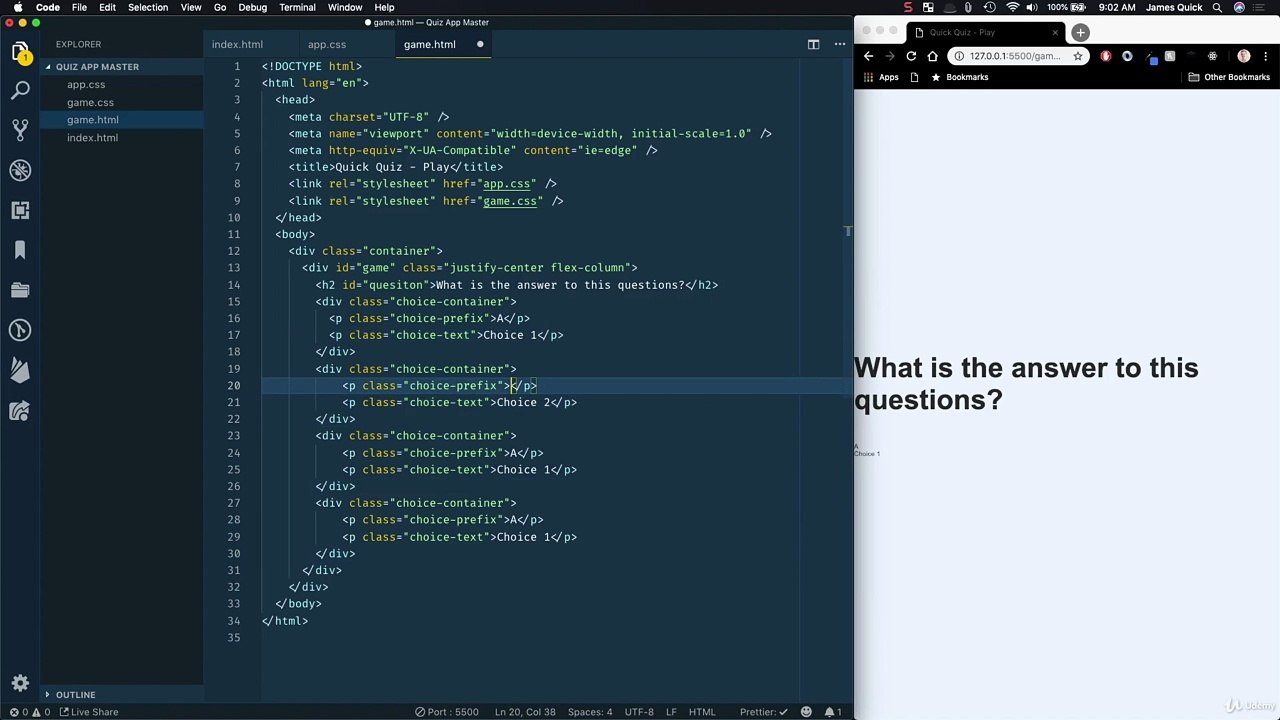Click the Wi-Fi icon in menu bar

[1013, 7]
